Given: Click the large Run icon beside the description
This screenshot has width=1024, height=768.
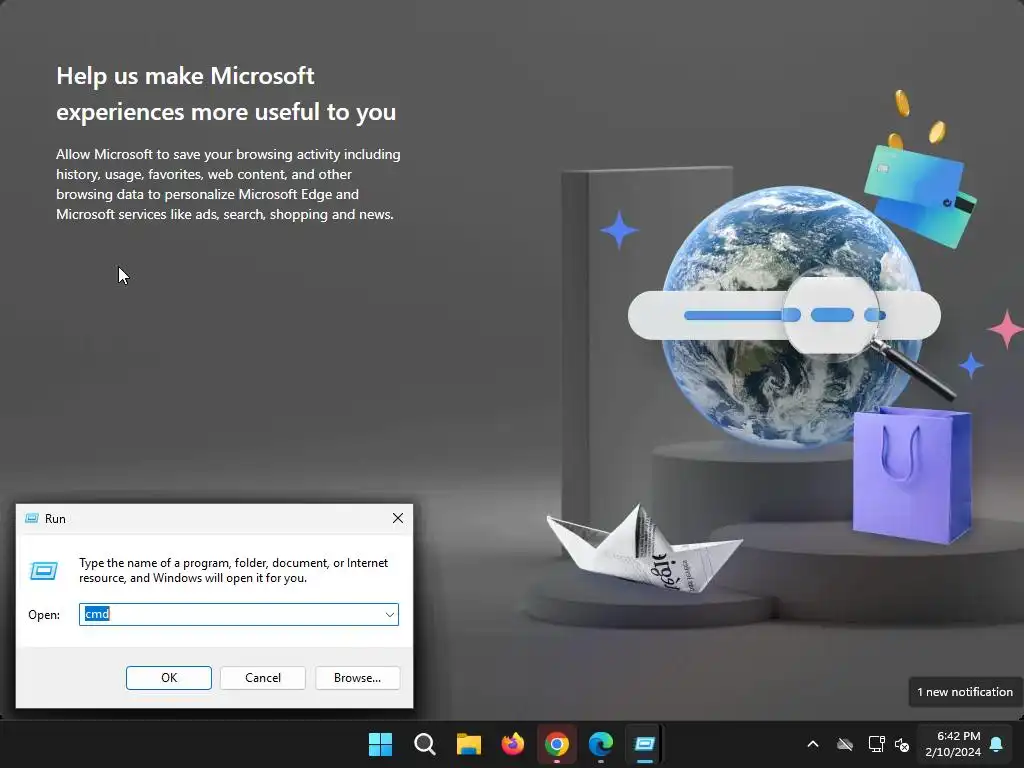Looking at the screenshot, I should pyautogui.click(x=44, y=571).
